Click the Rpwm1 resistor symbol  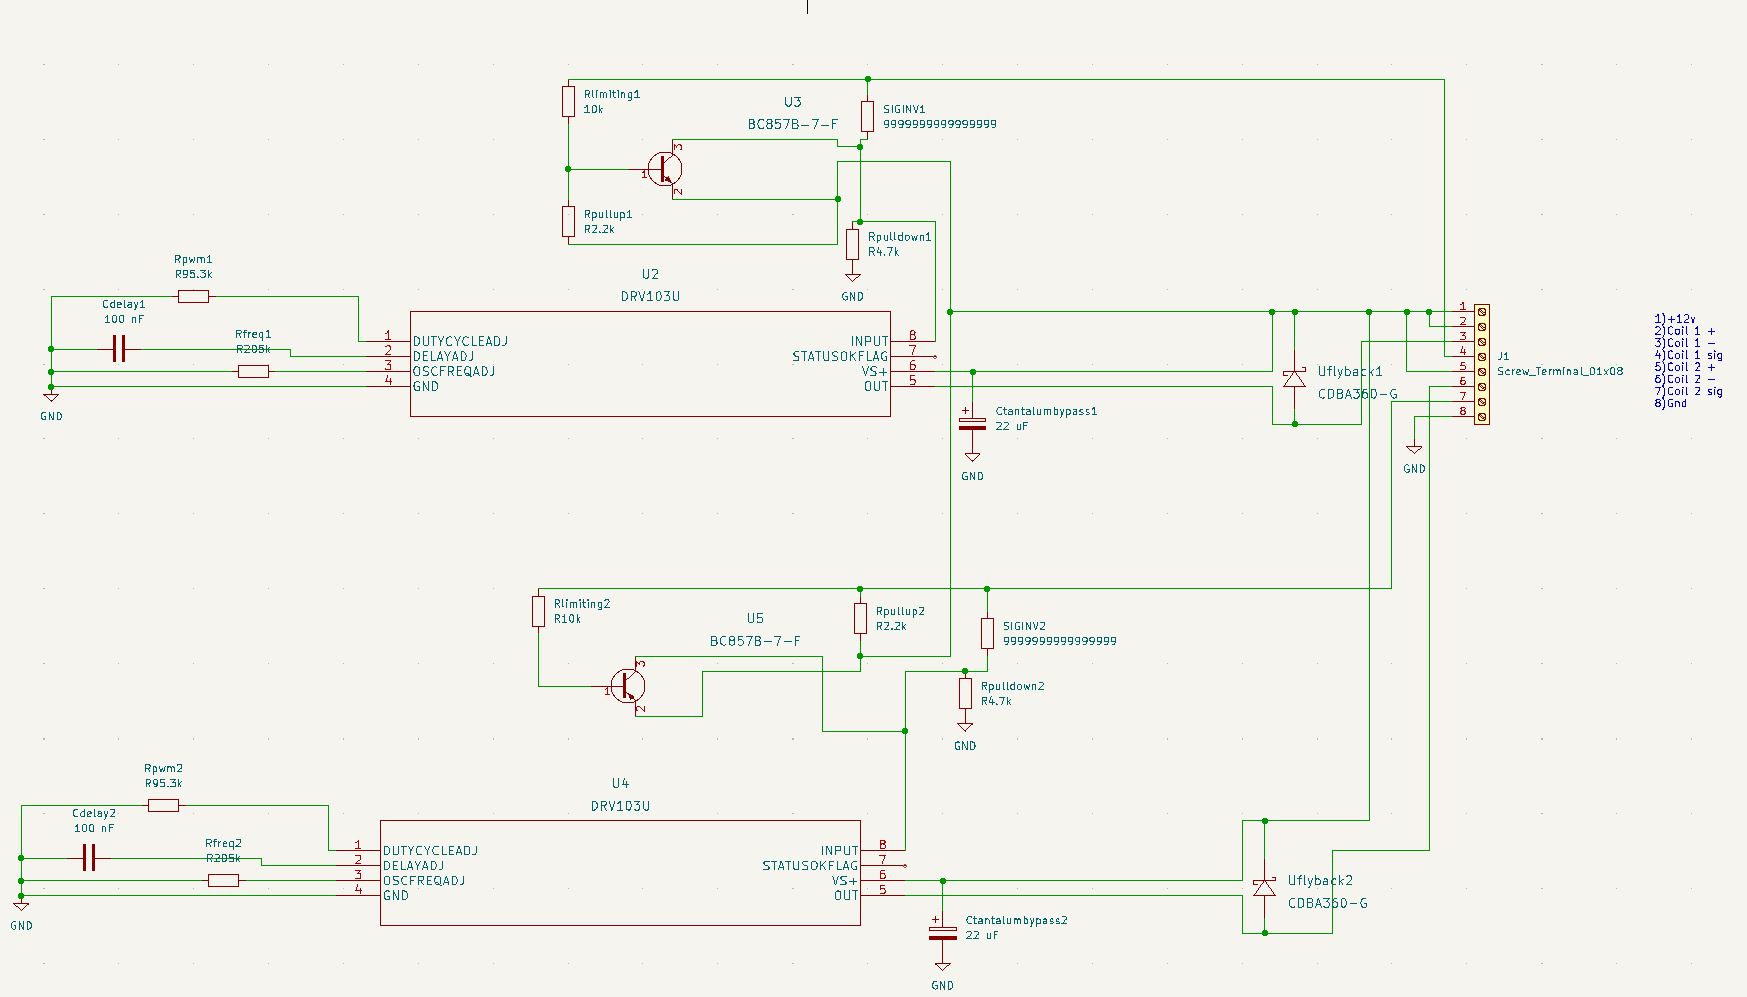(193, 296)
